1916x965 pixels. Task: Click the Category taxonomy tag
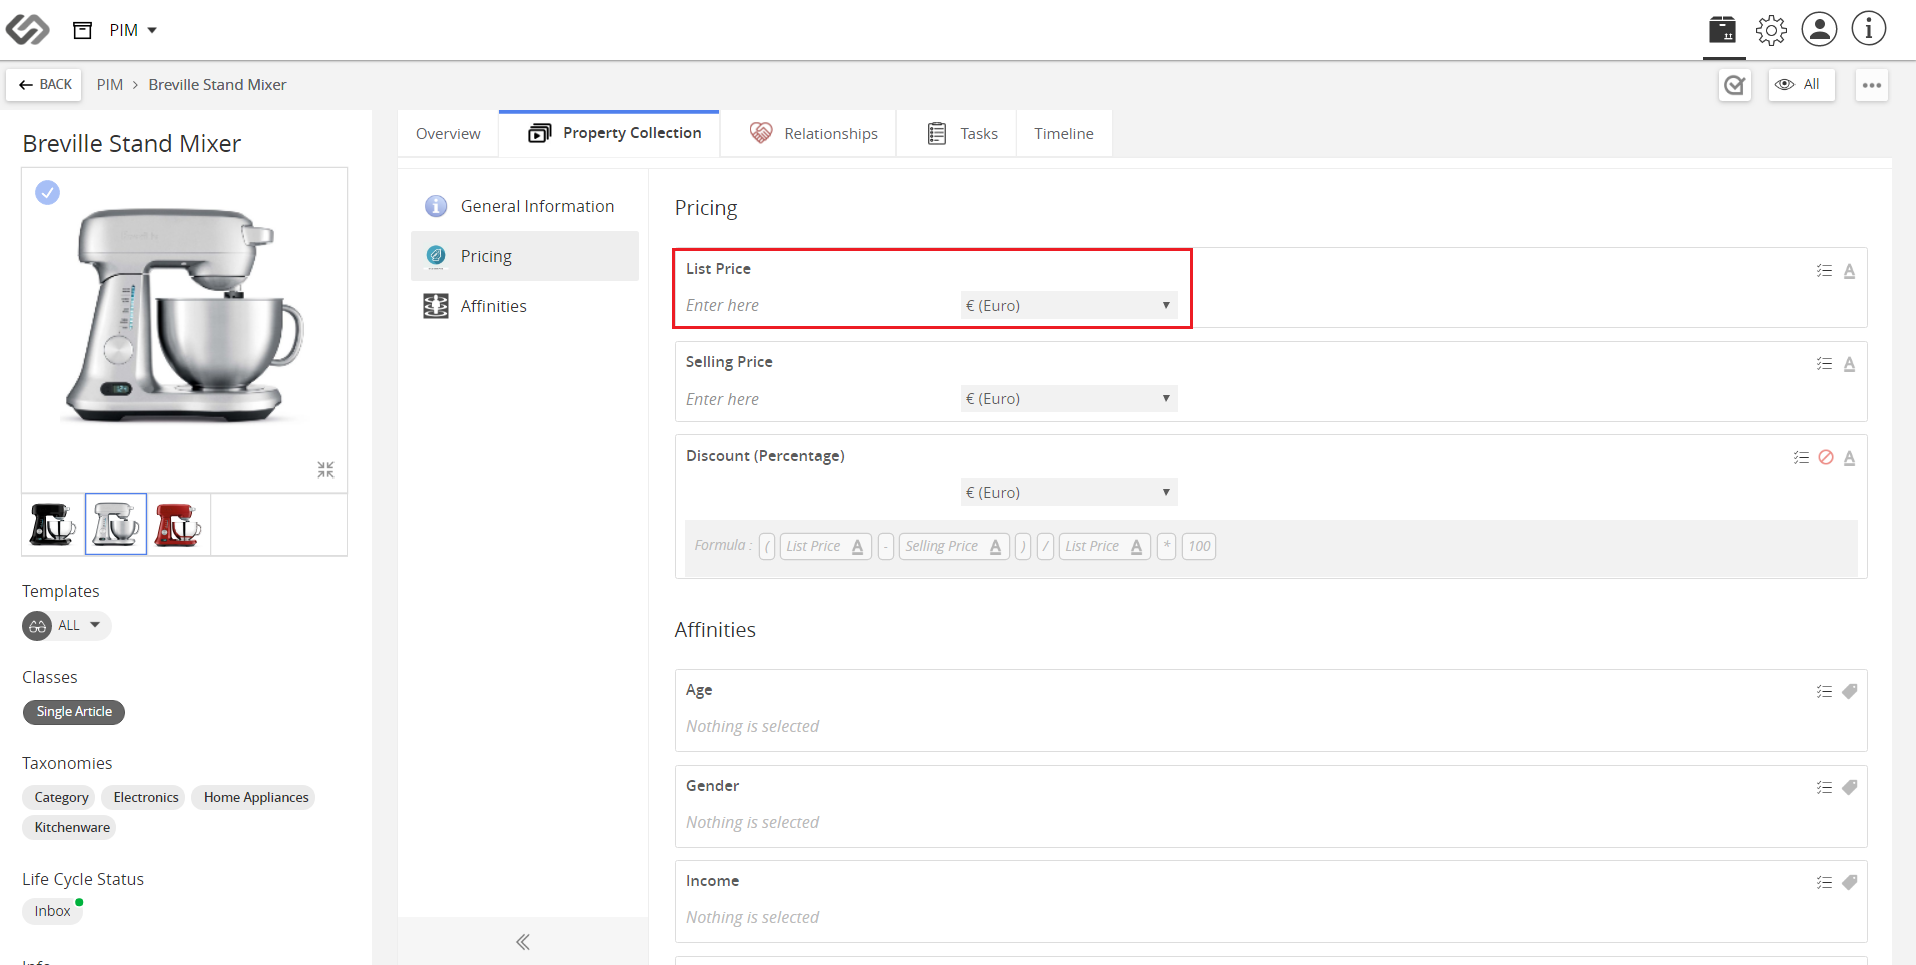[59, 798]
